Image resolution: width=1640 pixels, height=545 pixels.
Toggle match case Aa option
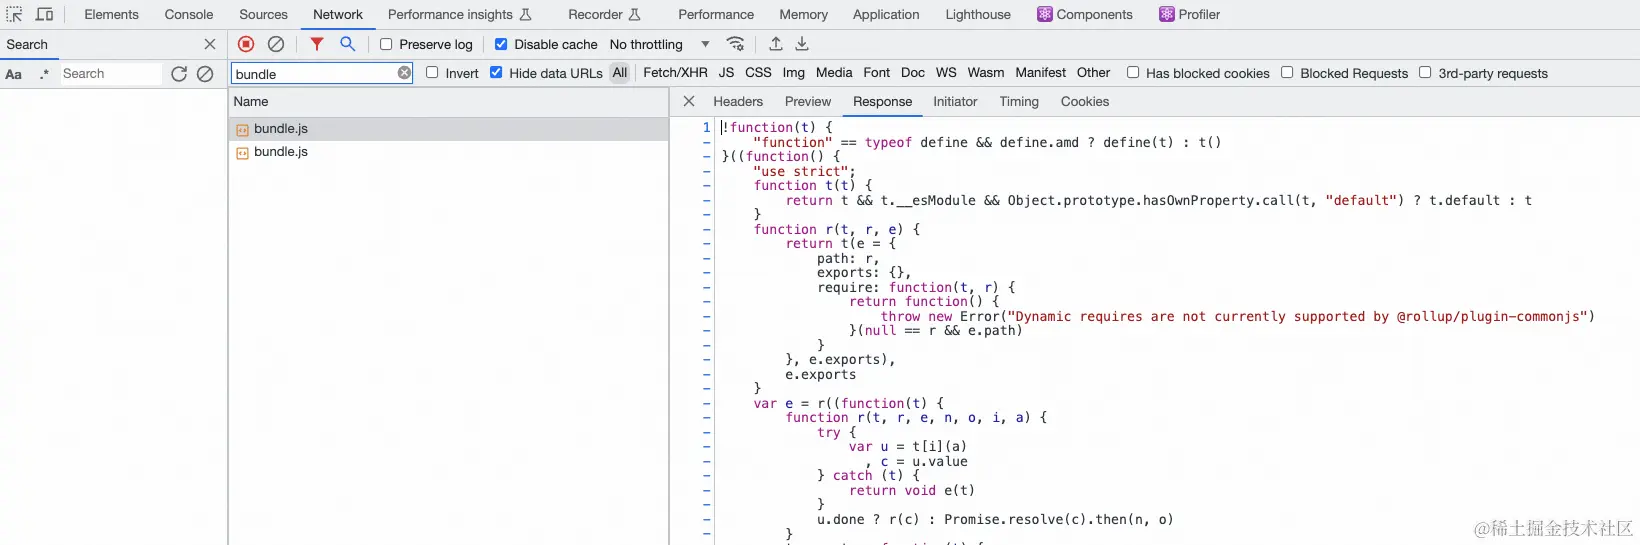(14, 74)
